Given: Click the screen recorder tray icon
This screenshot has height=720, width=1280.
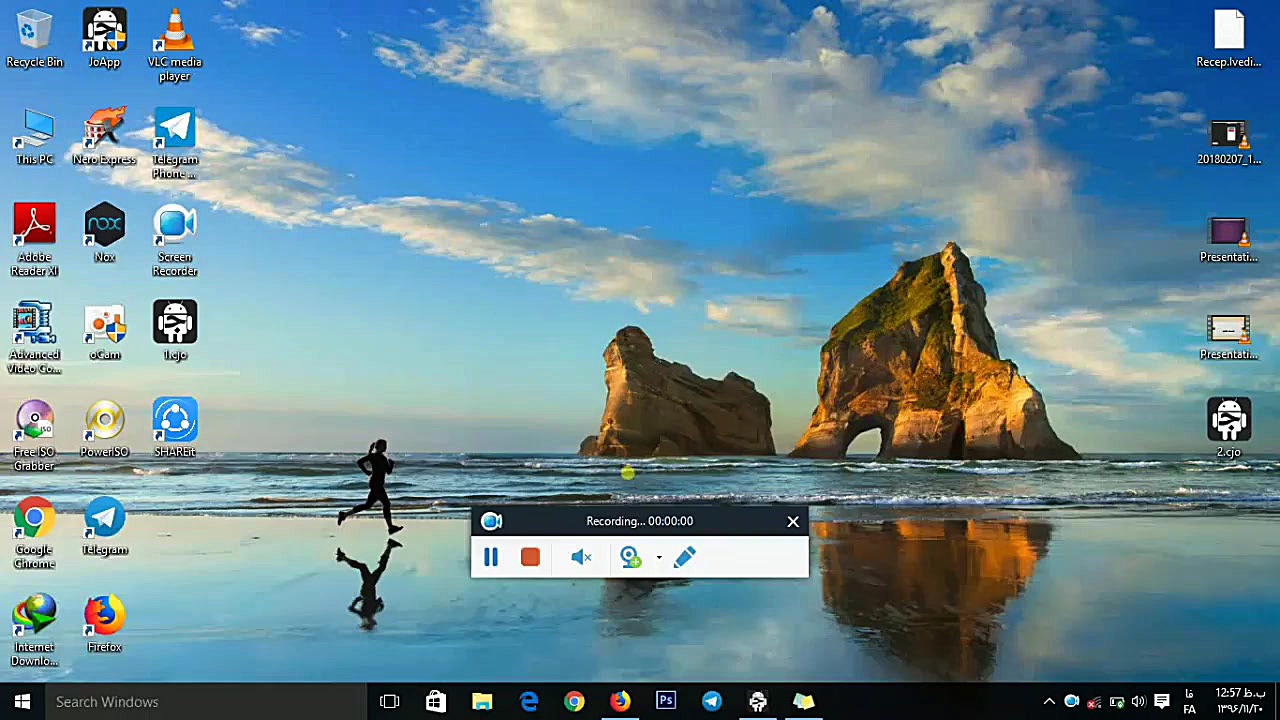Looking at the screenshot, I should [x=1072, y=702].
